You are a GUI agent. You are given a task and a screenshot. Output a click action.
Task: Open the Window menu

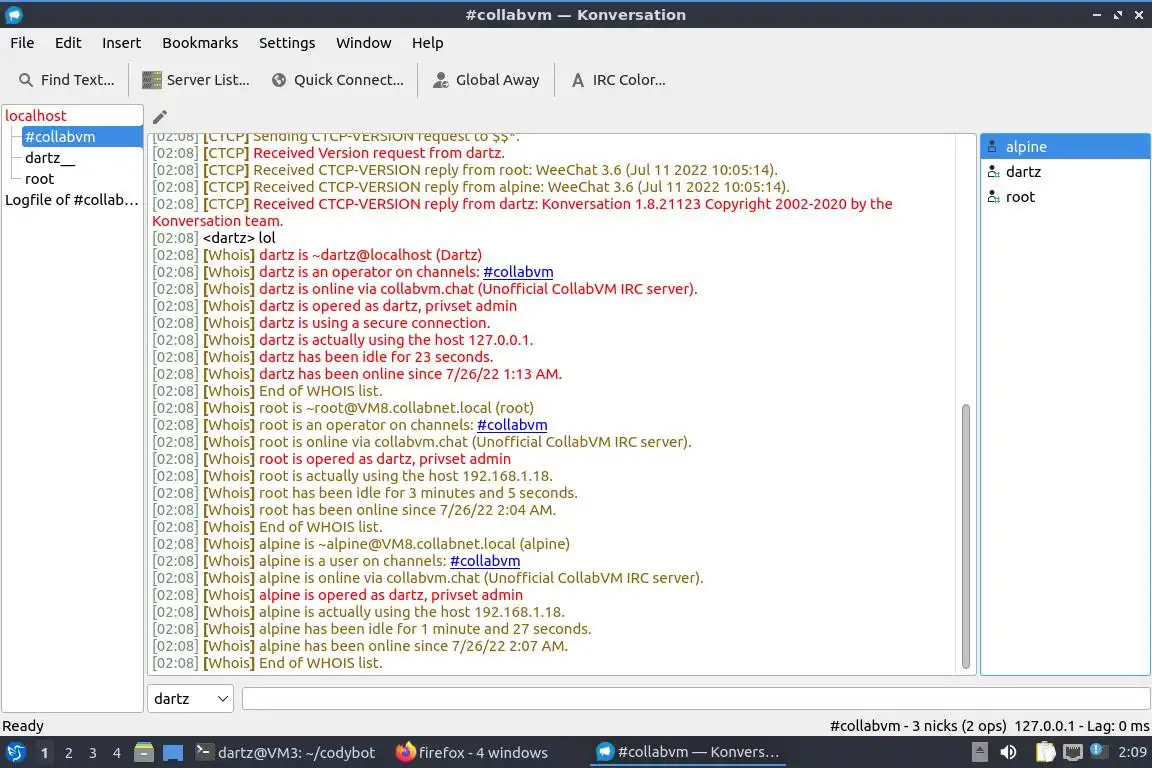(x=363, y=43)
